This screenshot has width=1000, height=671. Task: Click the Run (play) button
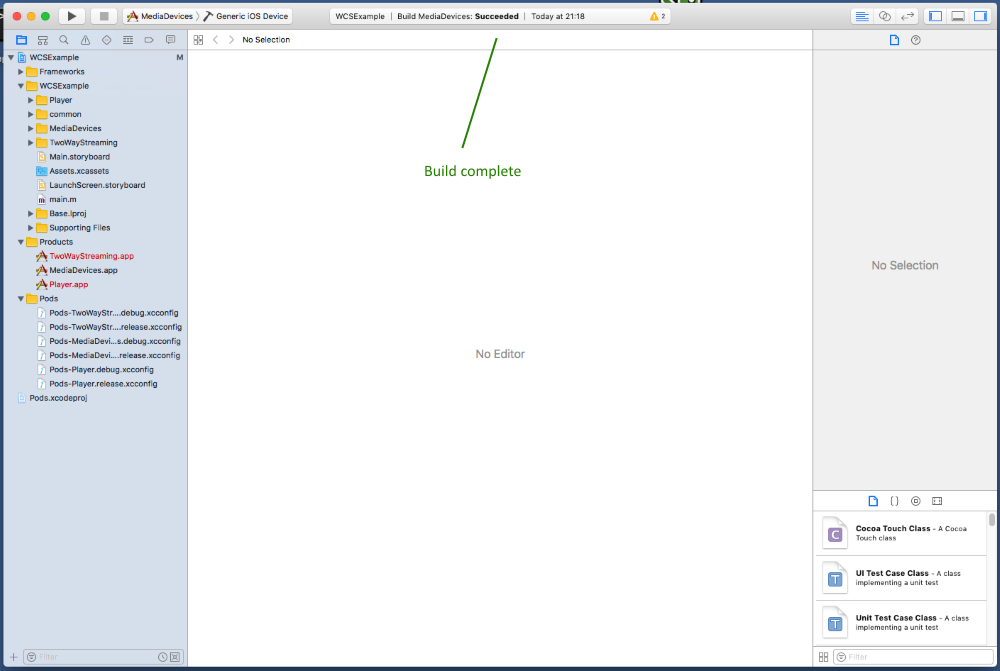tap(72, 16)
